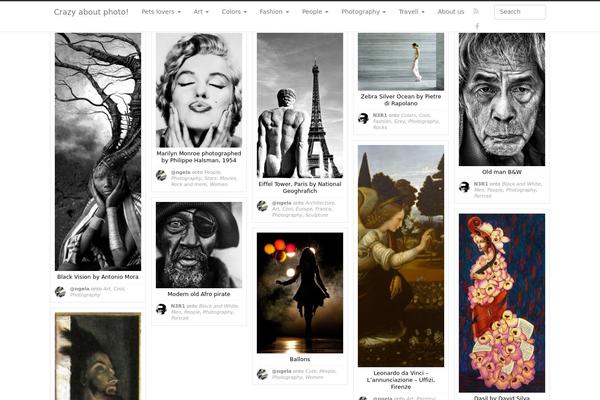Open the Eiffel Tower statue photo thumbnail
Image resolution: width=600 pixels, height=400 pixels.
coord(300,105)
